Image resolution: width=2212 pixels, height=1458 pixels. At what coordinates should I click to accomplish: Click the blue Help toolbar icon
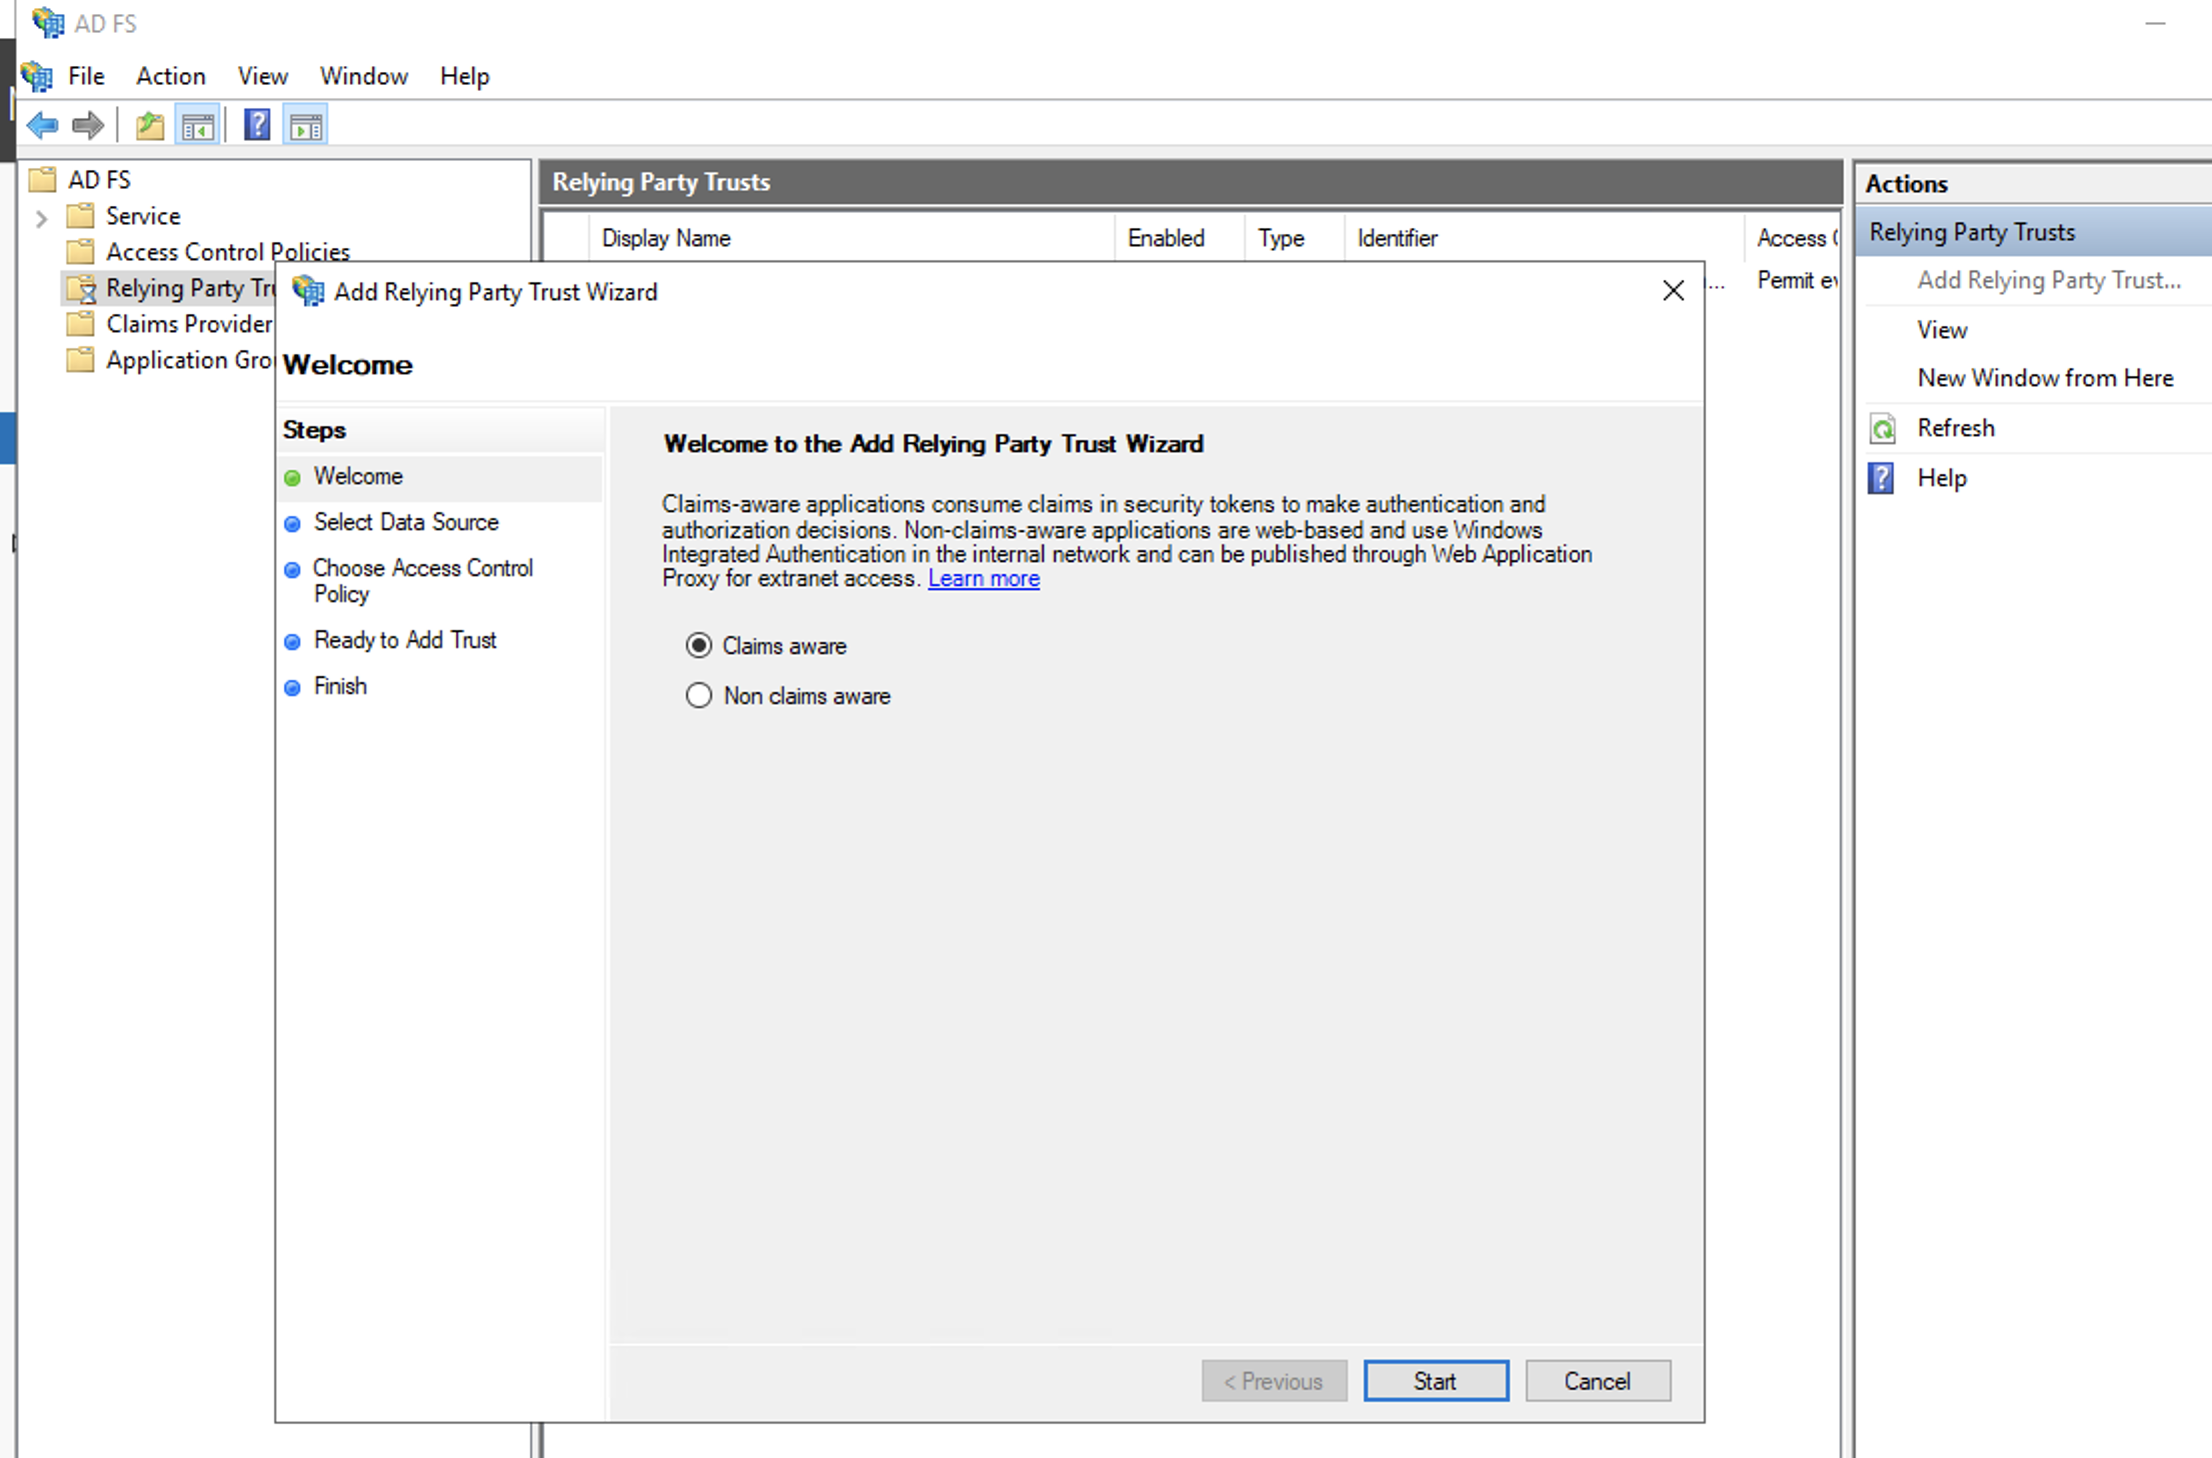pos(257,125)
